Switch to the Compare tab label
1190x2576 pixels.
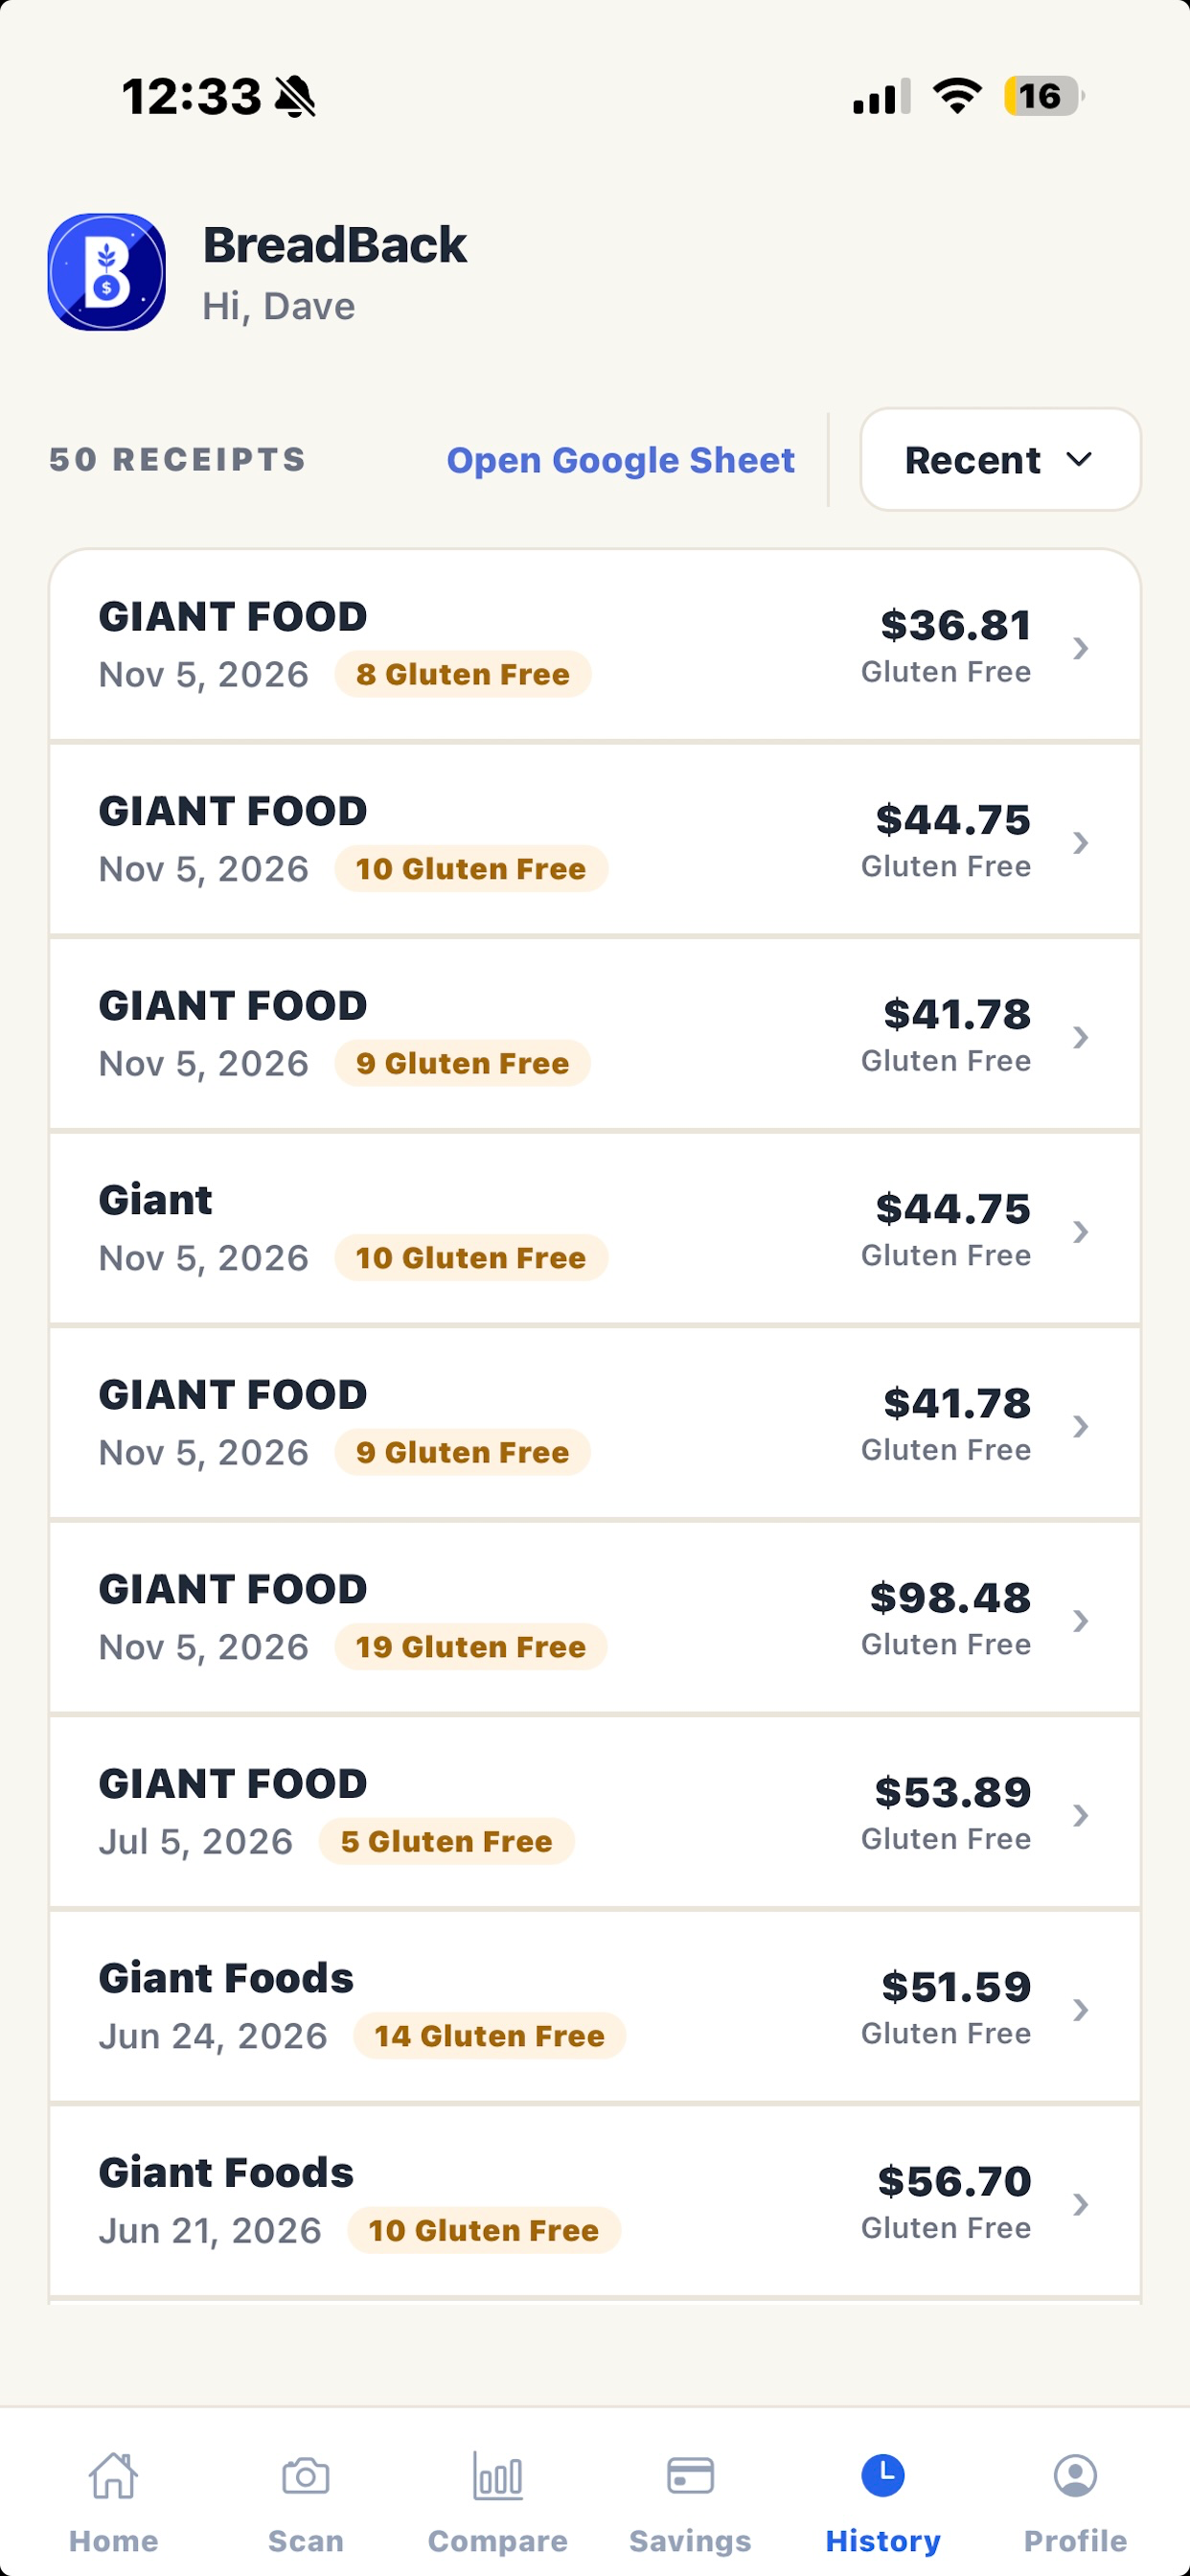tap(497, 2540)
